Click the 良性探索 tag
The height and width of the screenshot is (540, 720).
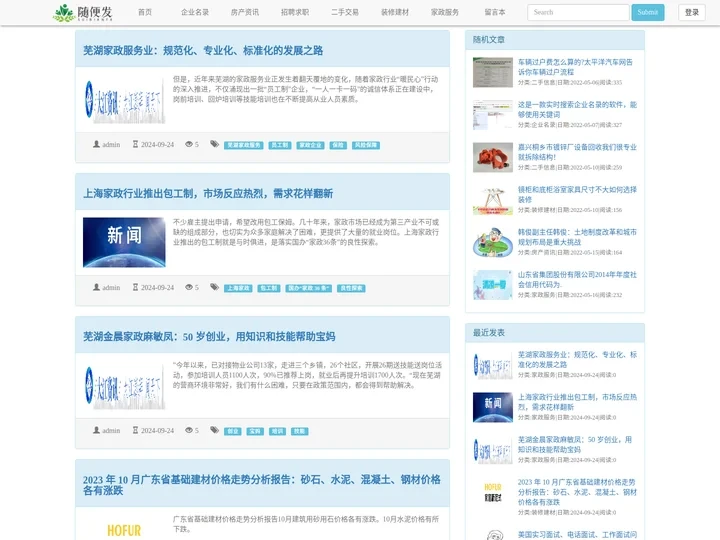click(351, 288)
